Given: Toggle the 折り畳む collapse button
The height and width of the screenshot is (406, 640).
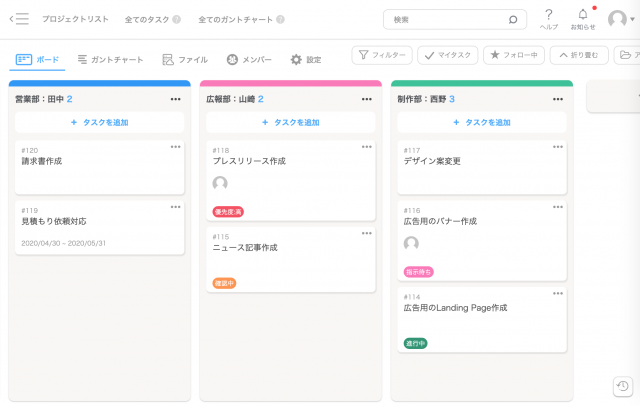Looking at the screenshot, I should click(580, 55).
